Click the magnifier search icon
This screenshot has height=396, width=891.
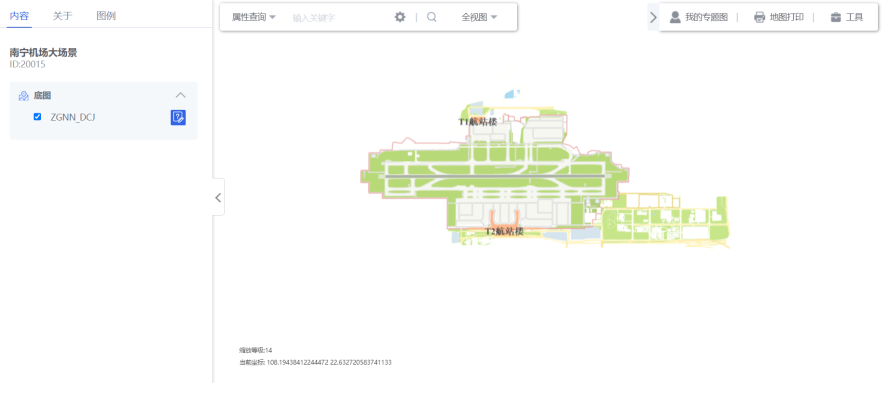point(431,17)
